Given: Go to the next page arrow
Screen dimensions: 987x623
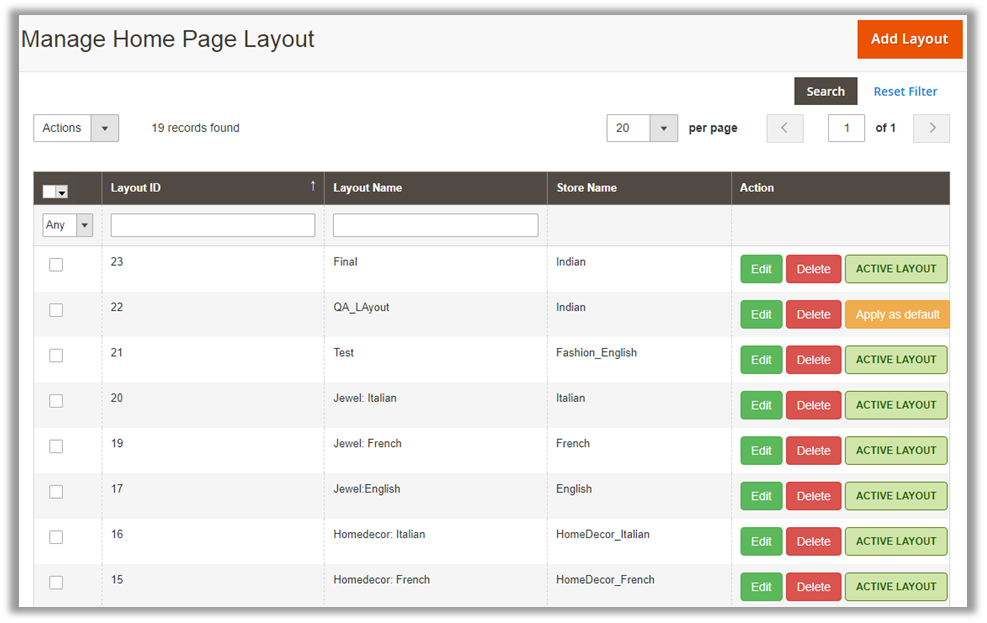Looking at the screenshot, I should pyautogui.click(x=931, y=128).
